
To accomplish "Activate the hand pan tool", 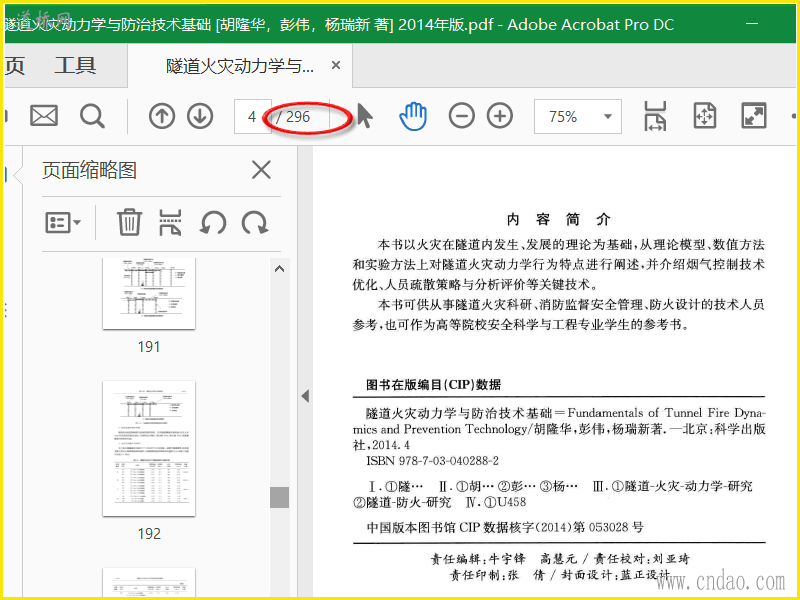I will [x=413, y=116].
